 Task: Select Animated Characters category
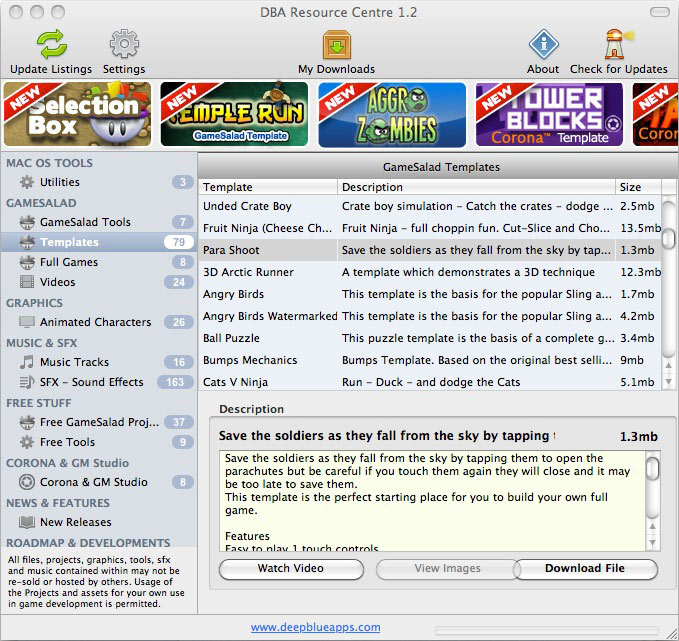click(x=98, y=322)
